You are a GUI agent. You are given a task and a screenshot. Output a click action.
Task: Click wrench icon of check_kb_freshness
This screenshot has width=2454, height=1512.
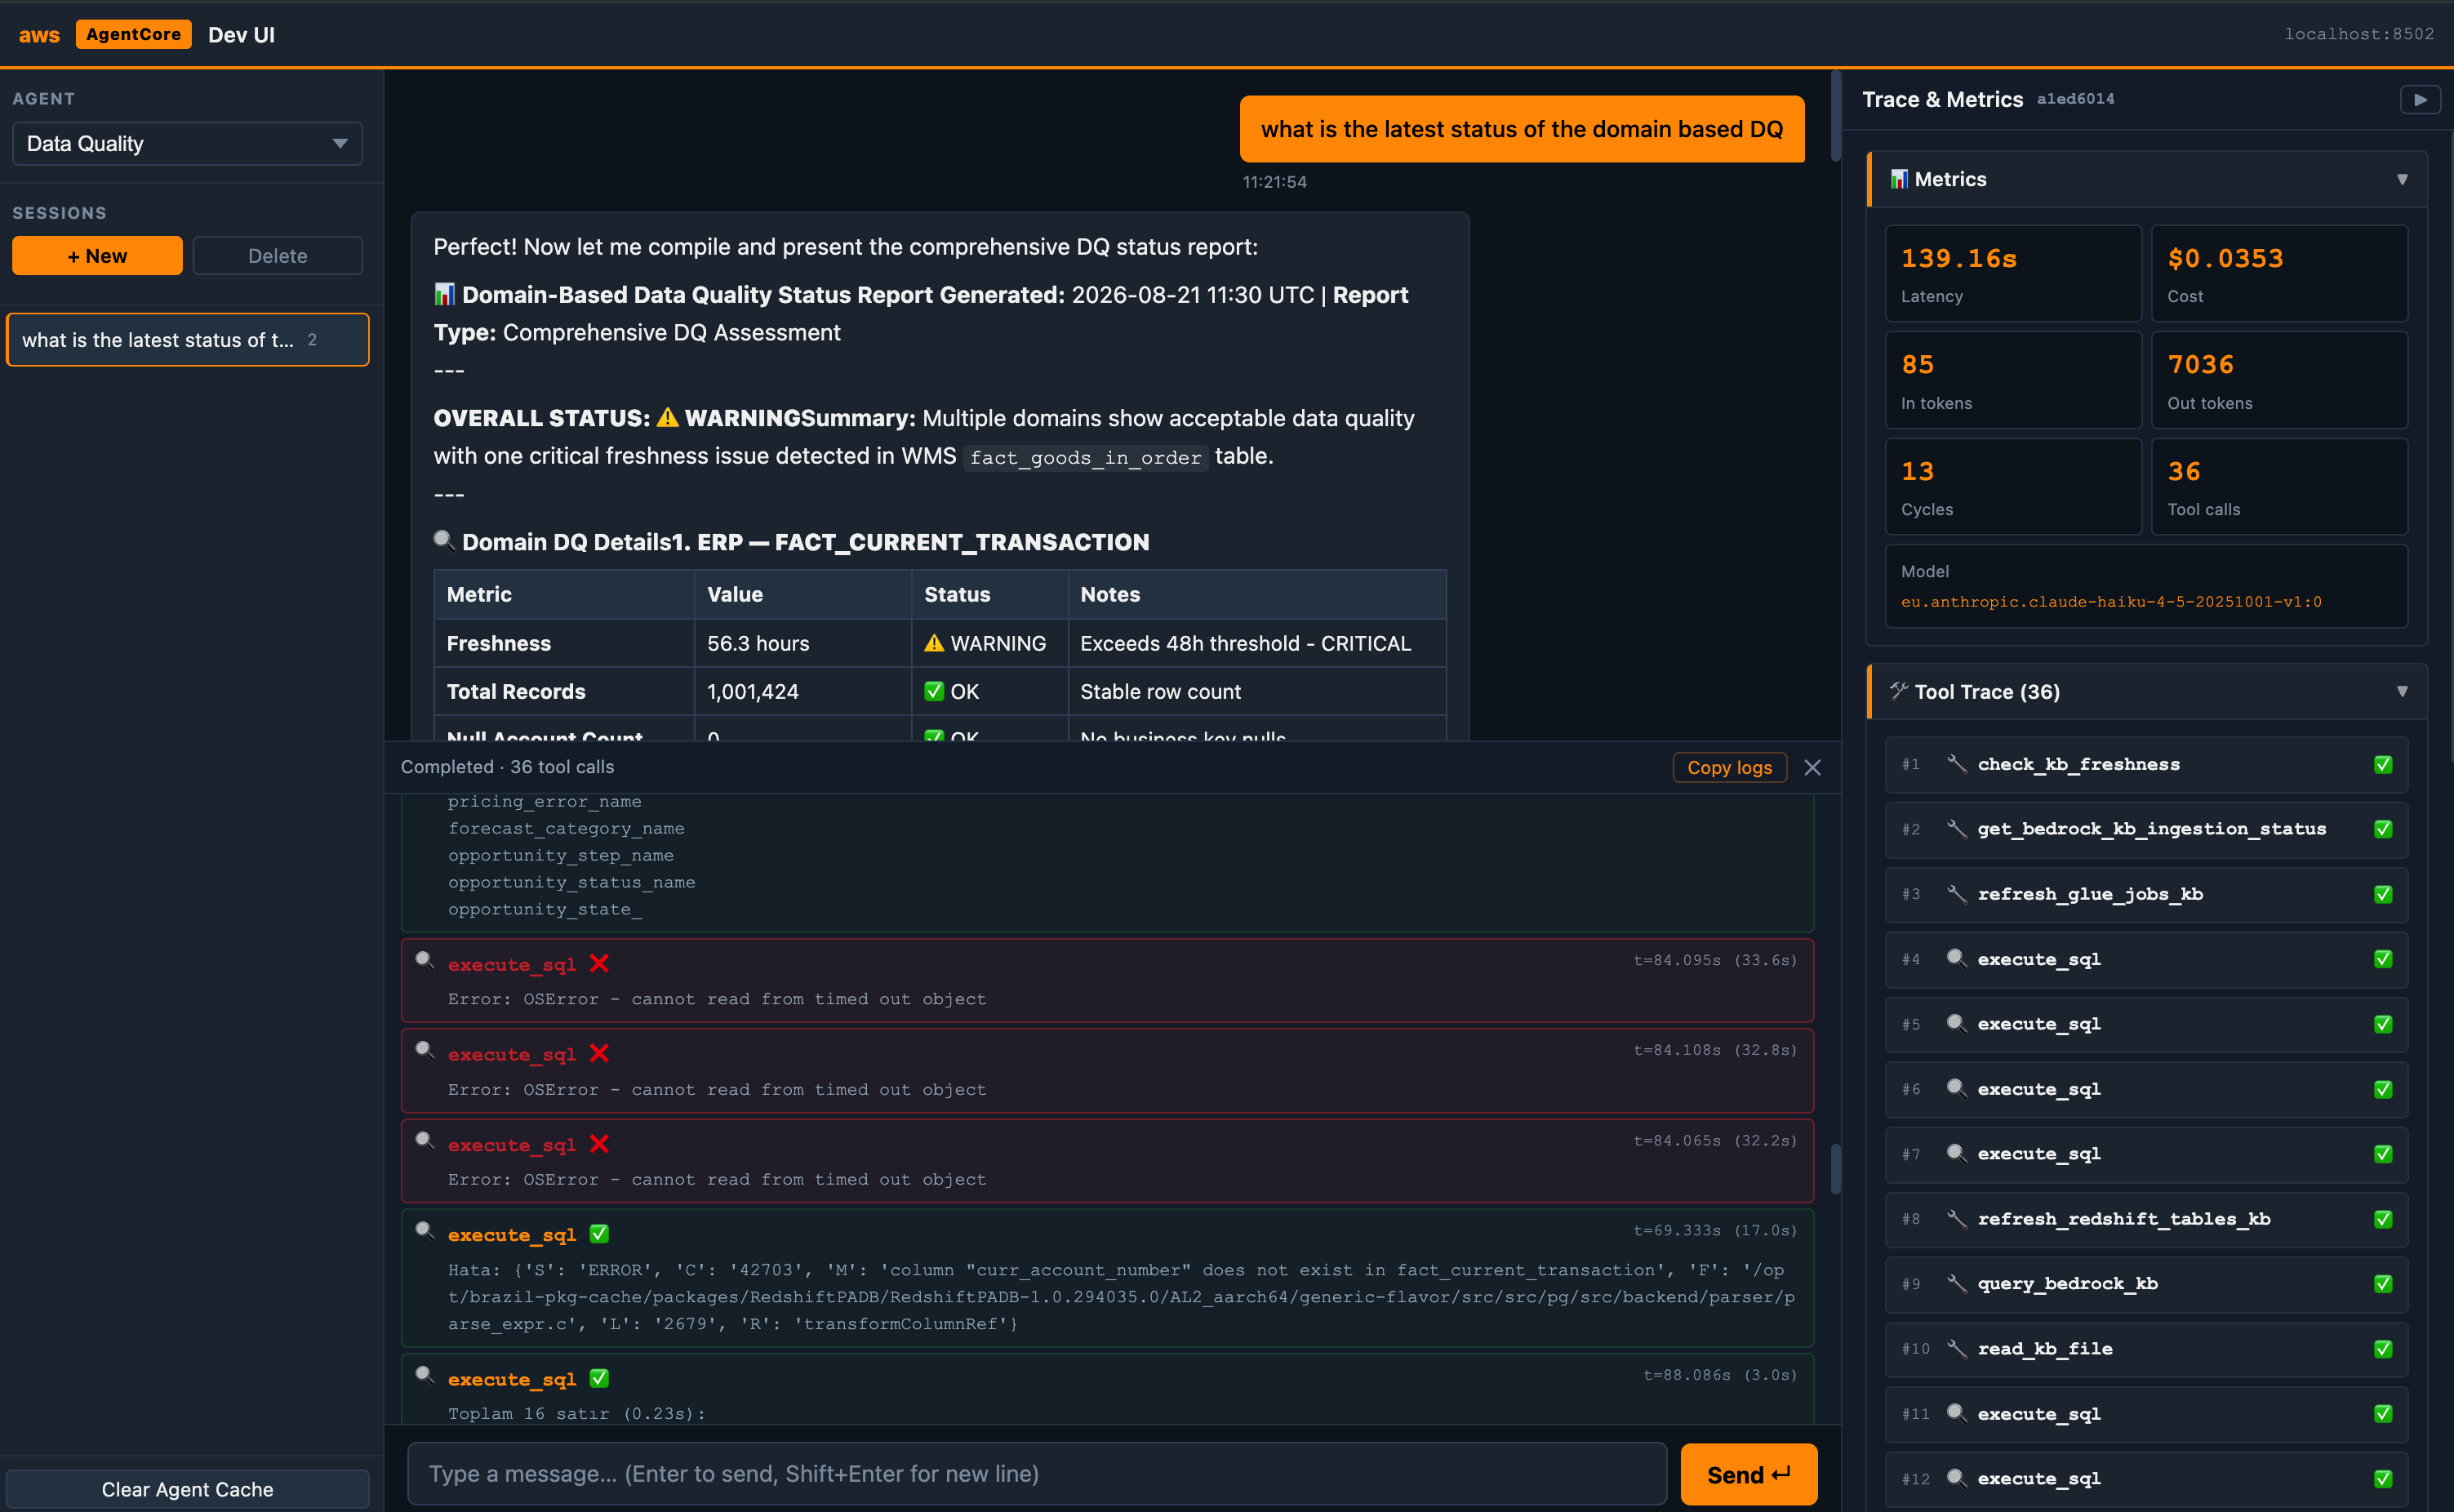1957,764
